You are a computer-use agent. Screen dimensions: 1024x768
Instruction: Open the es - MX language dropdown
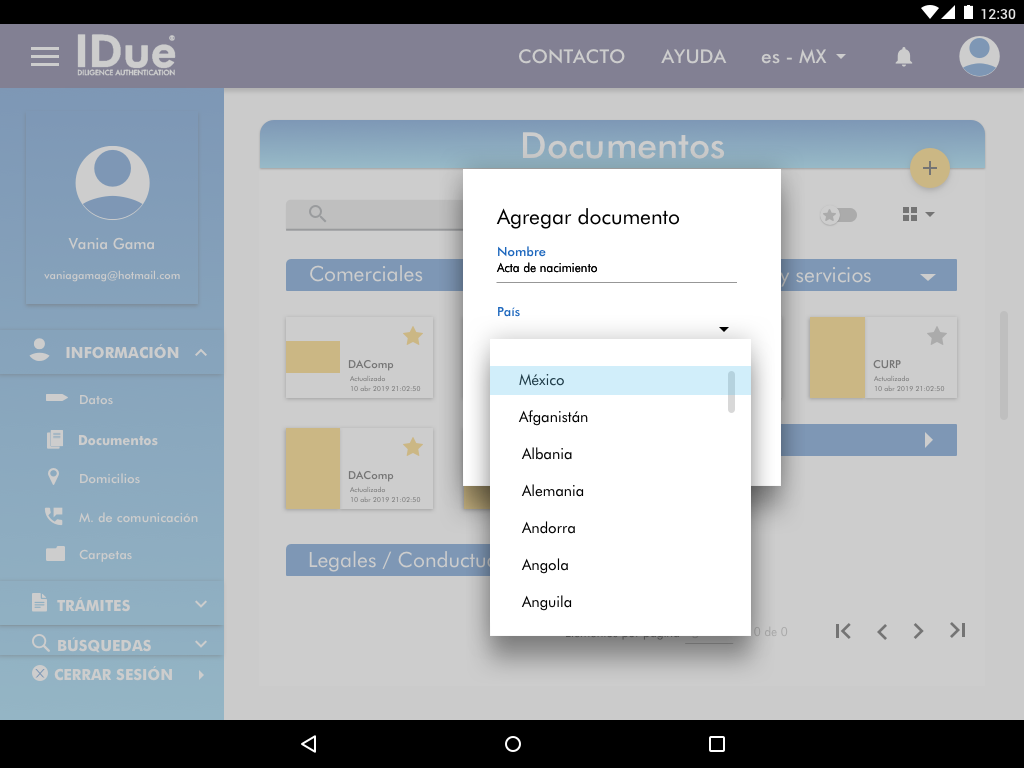[803, 57]
